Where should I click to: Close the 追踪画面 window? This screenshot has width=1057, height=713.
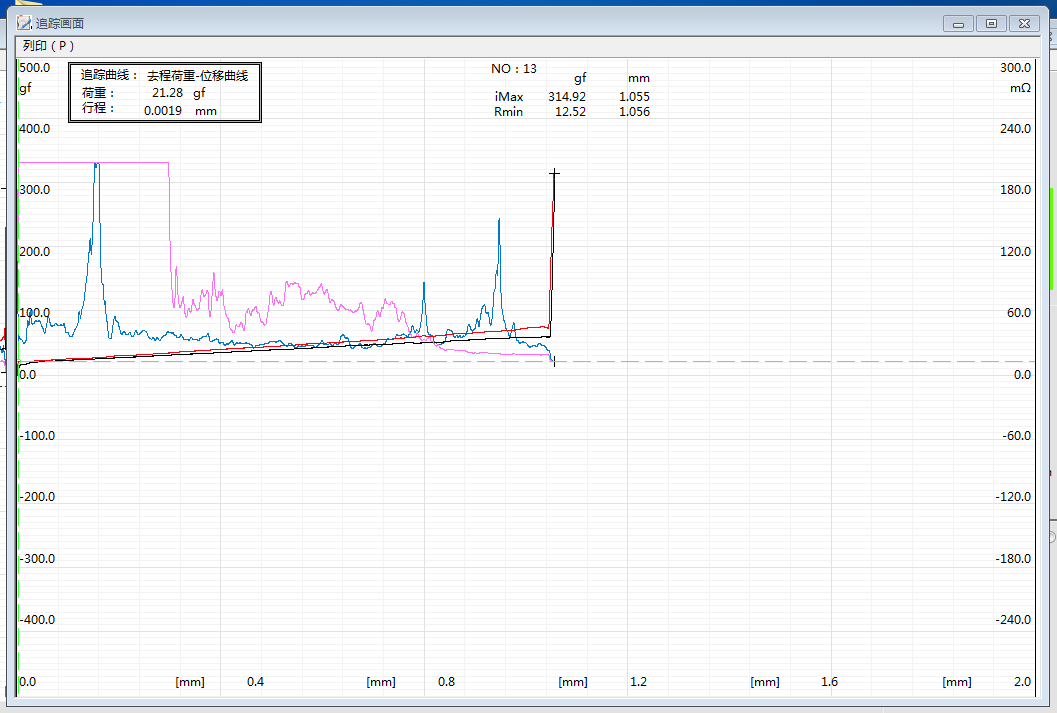(1024, 23)
